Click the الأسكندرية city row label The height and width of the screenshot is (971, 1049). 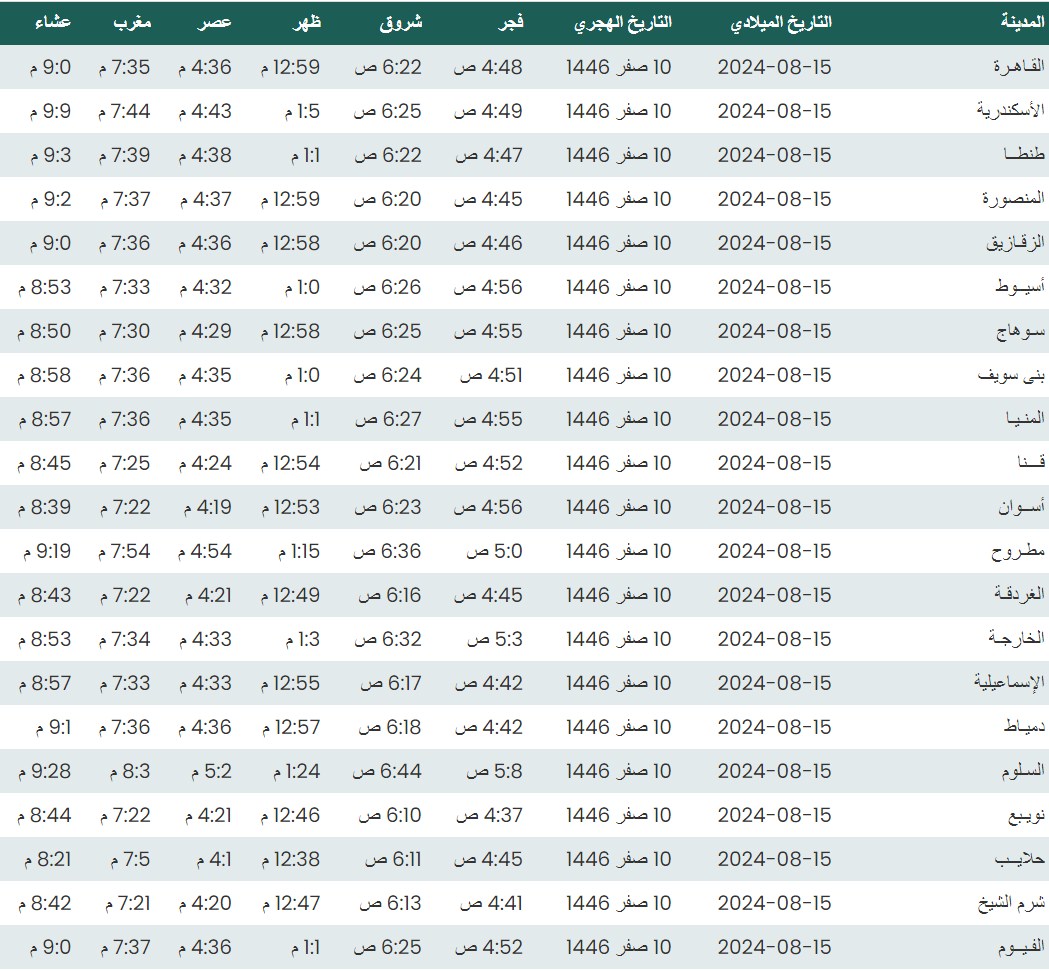tap(1010, 111)
